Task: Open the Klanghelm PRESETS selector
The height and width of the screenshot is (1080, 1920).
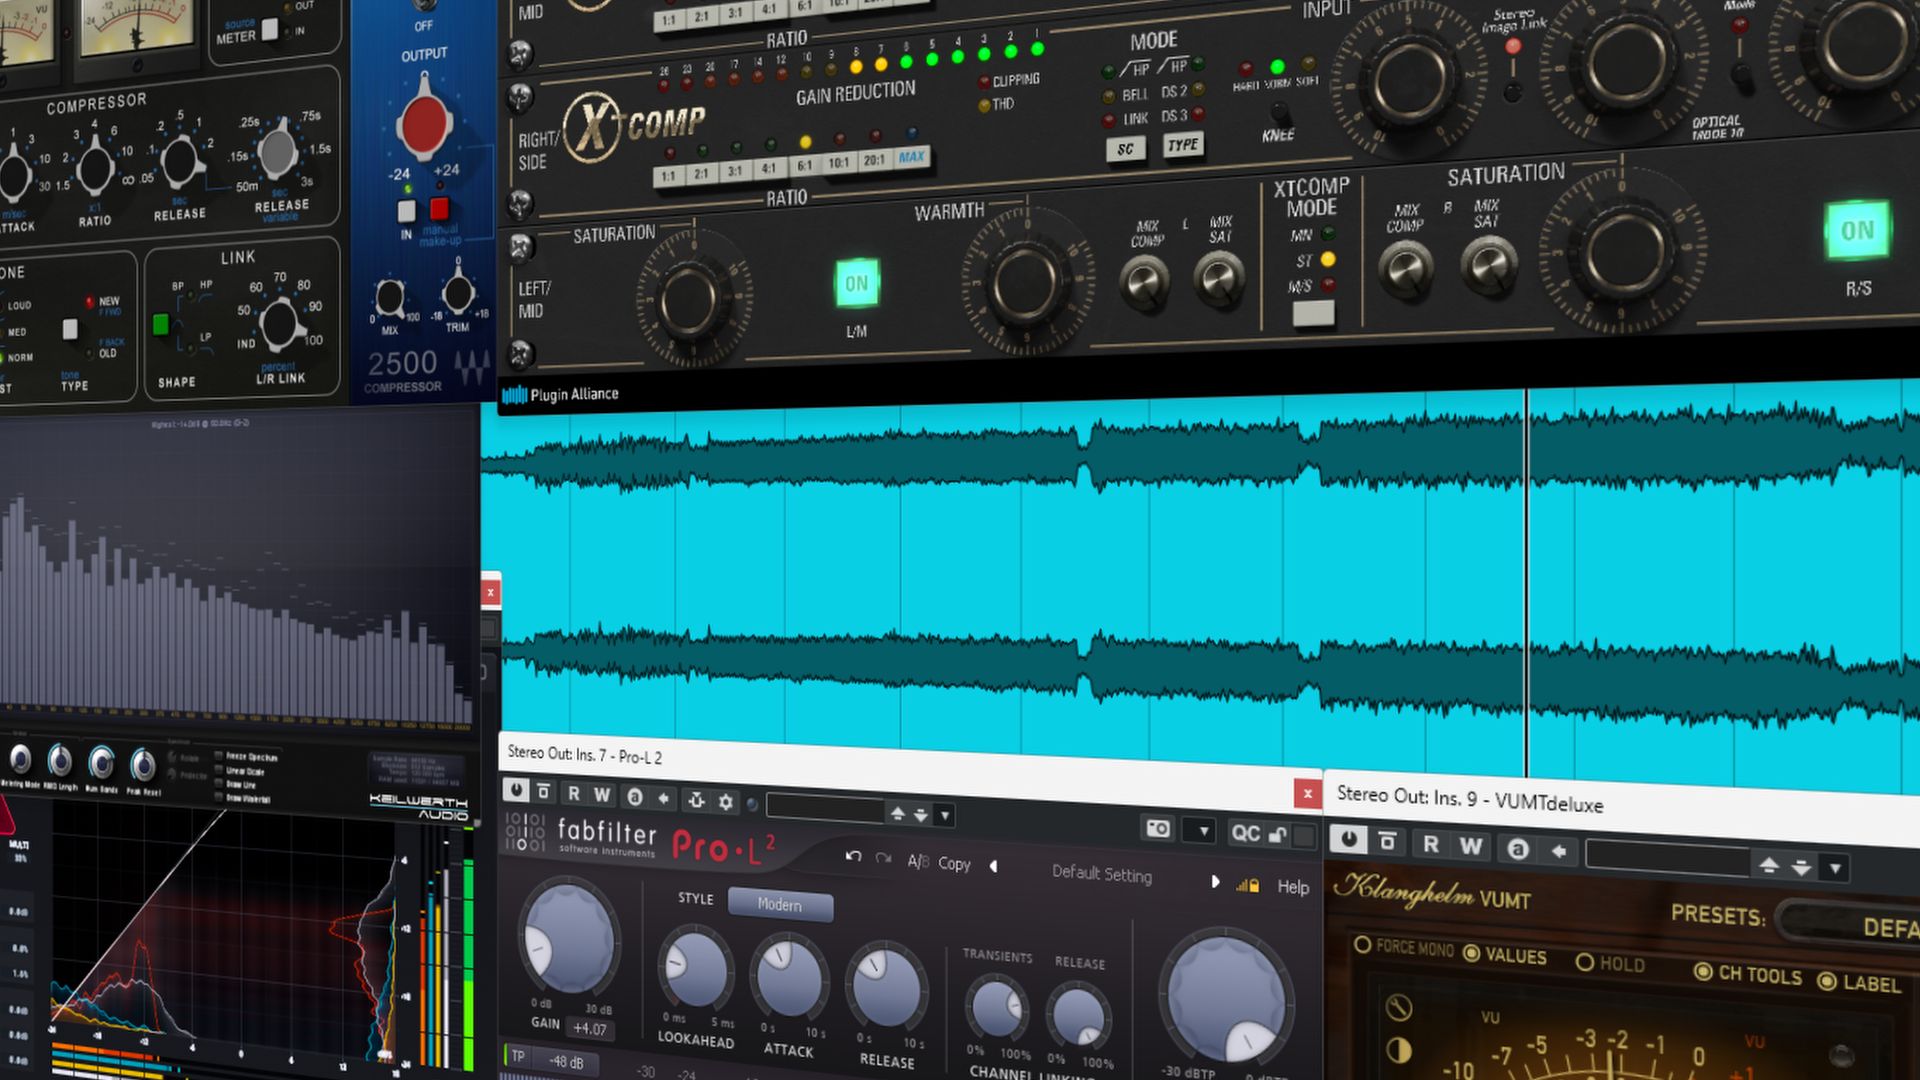Action: (x=1850, y=925)
